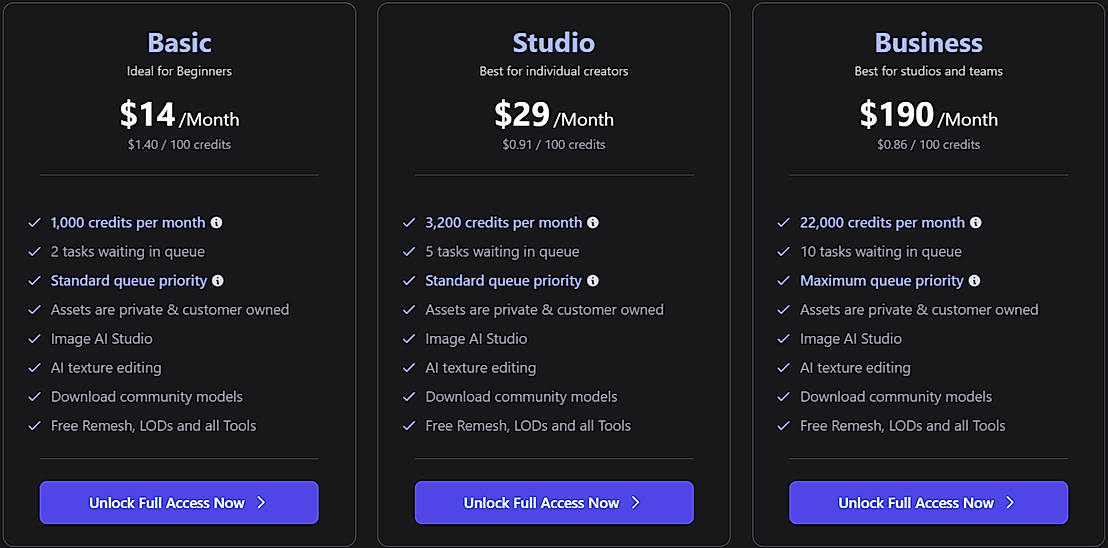Click checkmark next to Basic's Image AI Studio
The height and width of the screenshot is (548, 1108).
tap(35, 339)
